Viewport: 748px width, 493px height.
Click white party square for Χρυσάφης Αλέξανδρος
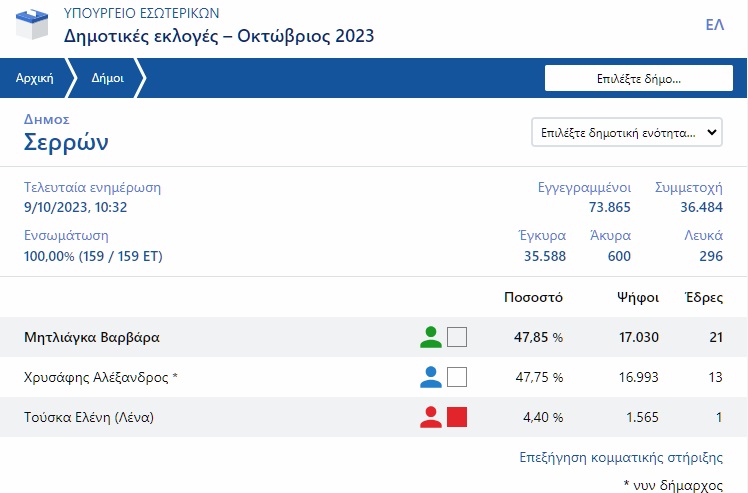tap(457, 377)
